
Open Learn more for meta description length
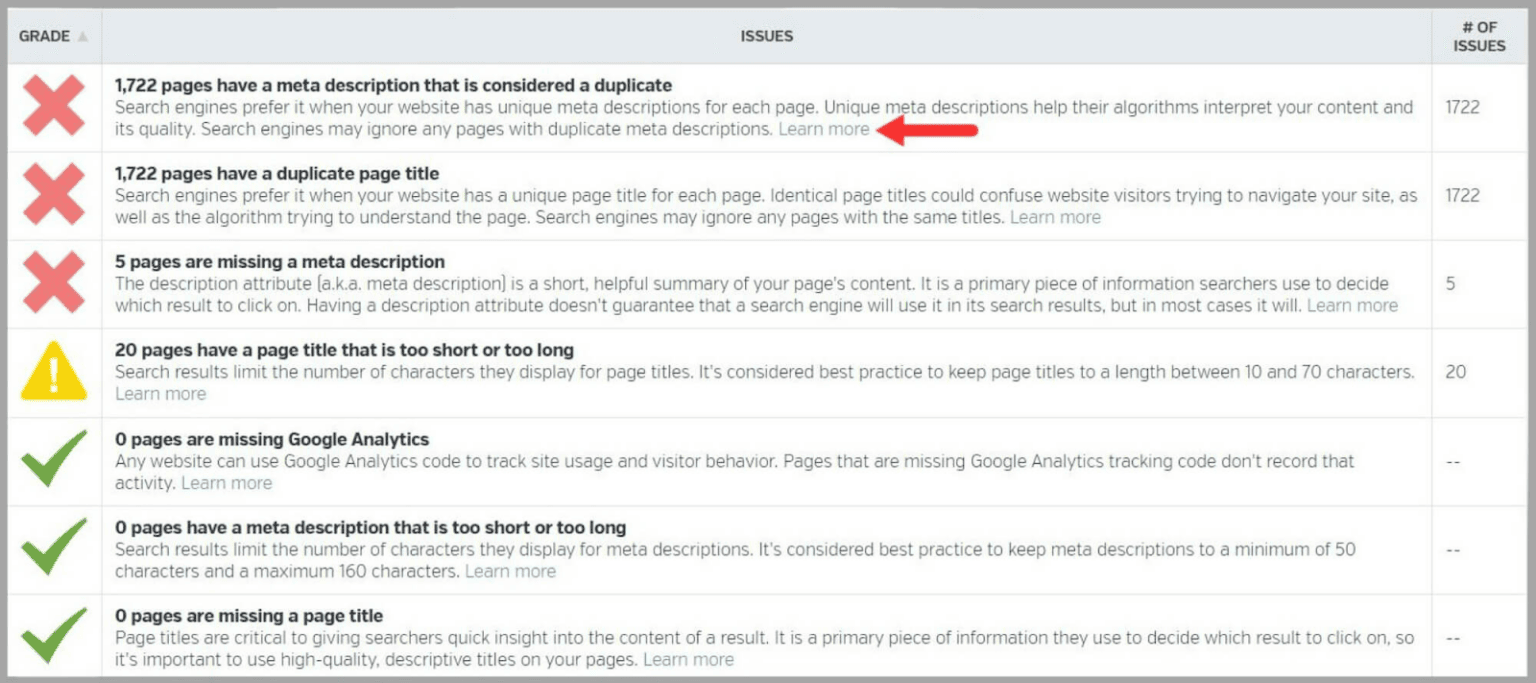click(510, 572)
